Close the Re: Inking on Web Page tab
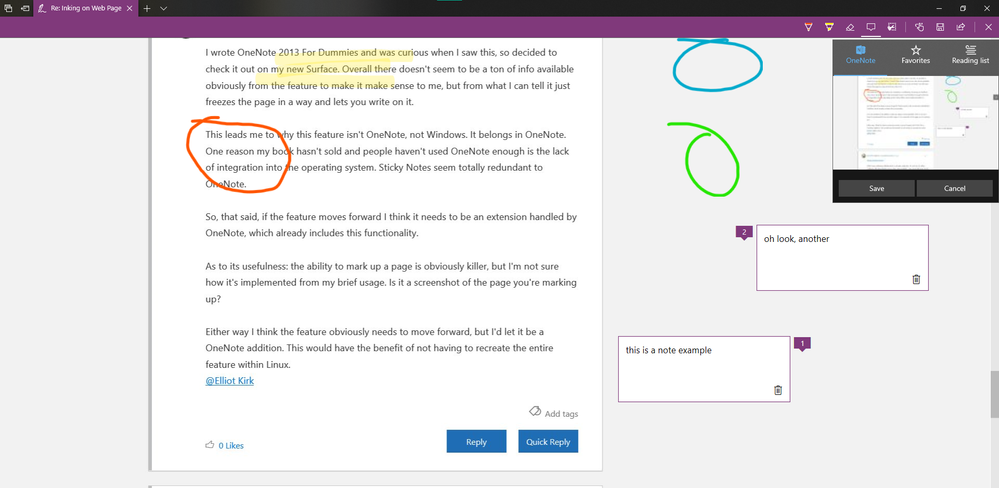 pyautogui.click(x=129, y=8)
